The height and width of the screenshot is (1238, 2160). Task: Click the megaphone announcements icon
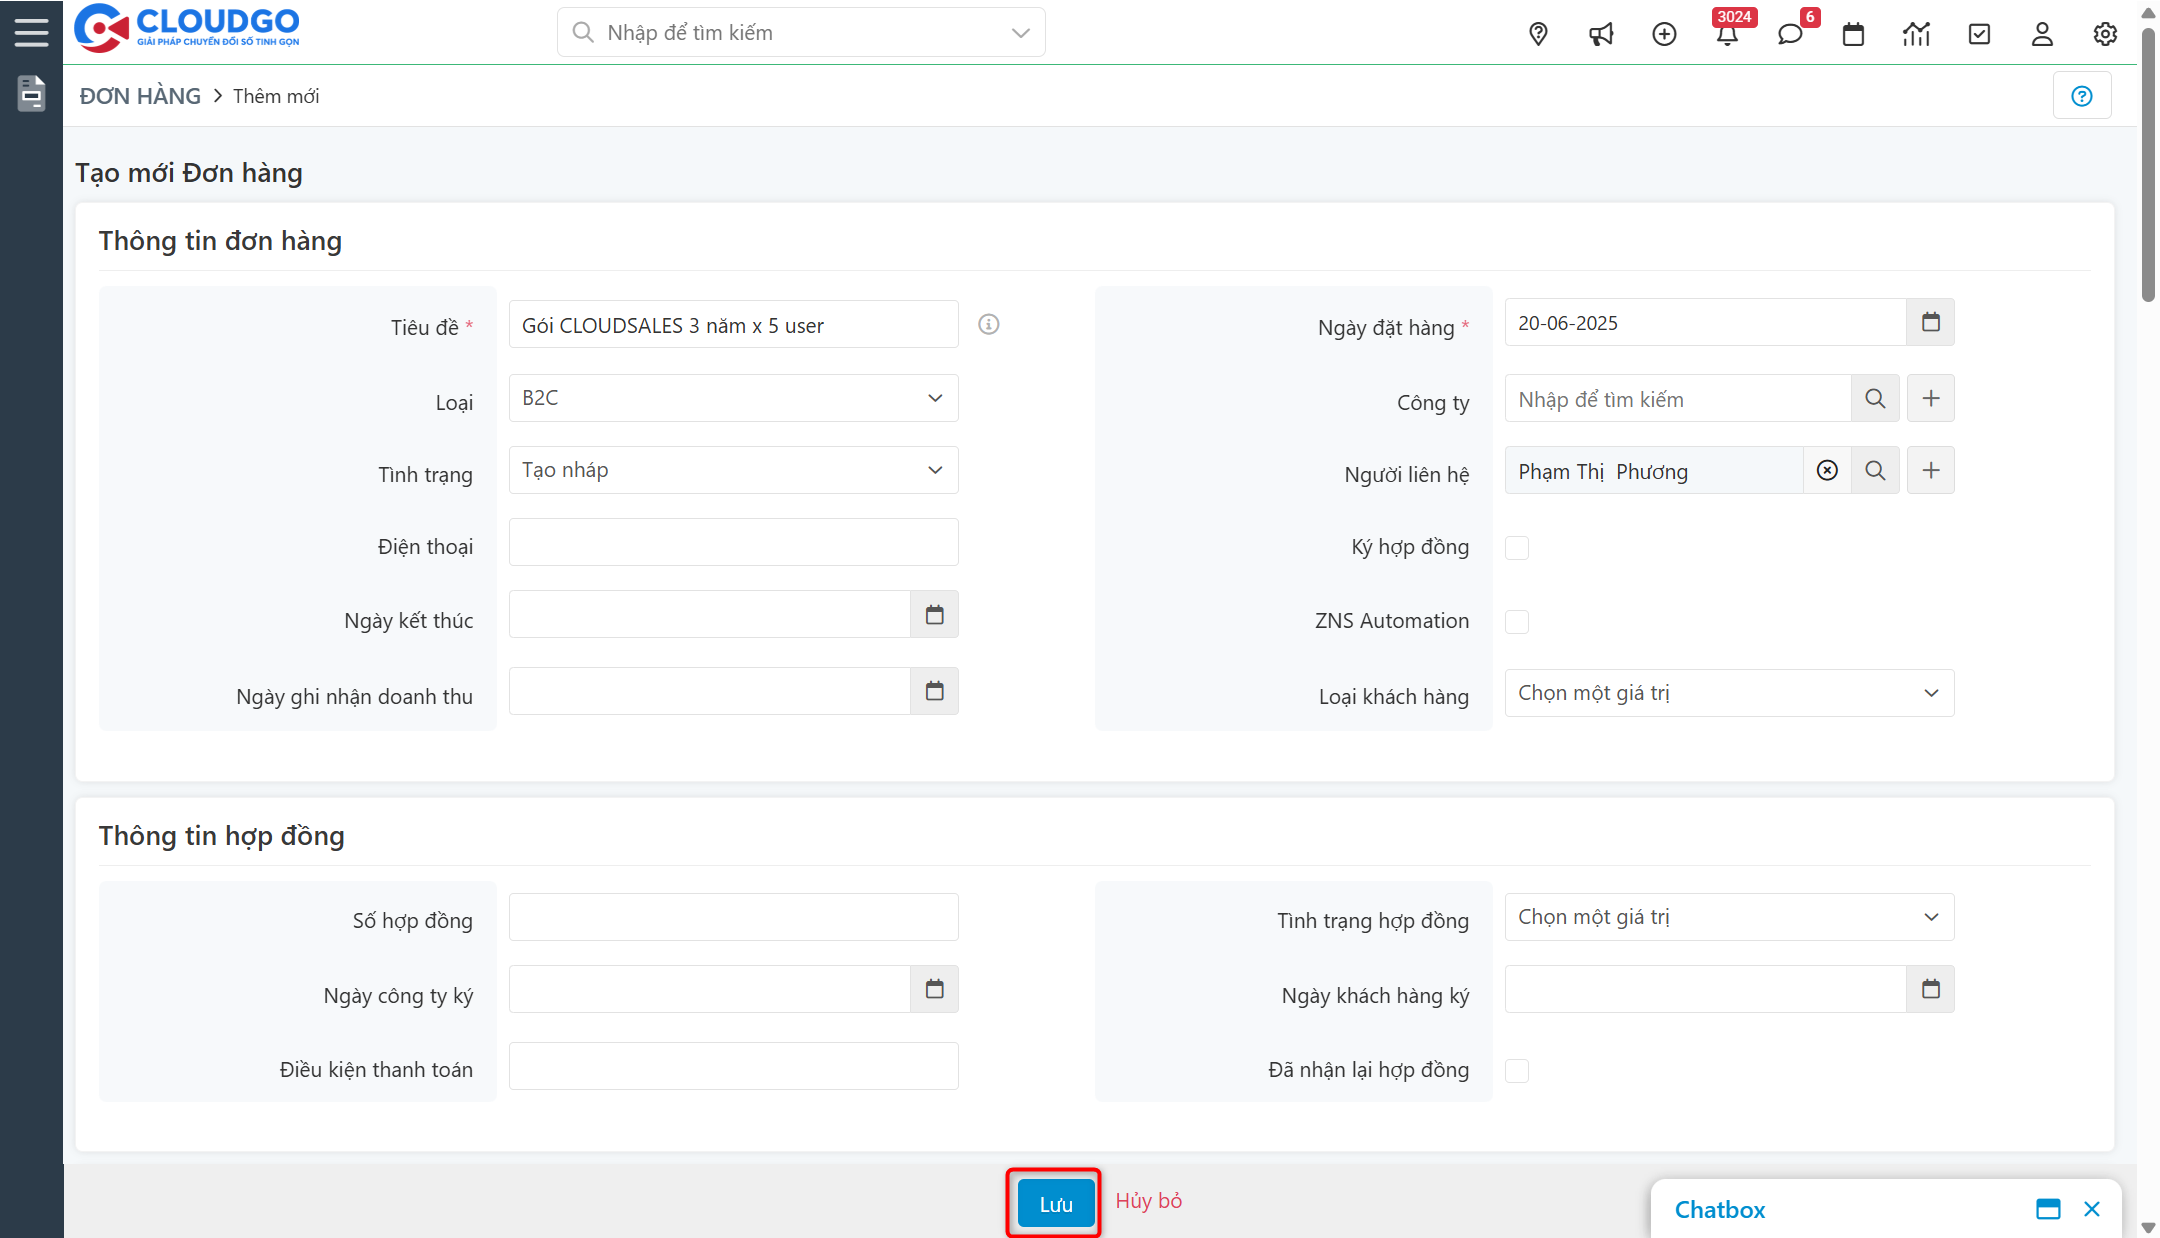(x=1601, y=34)
